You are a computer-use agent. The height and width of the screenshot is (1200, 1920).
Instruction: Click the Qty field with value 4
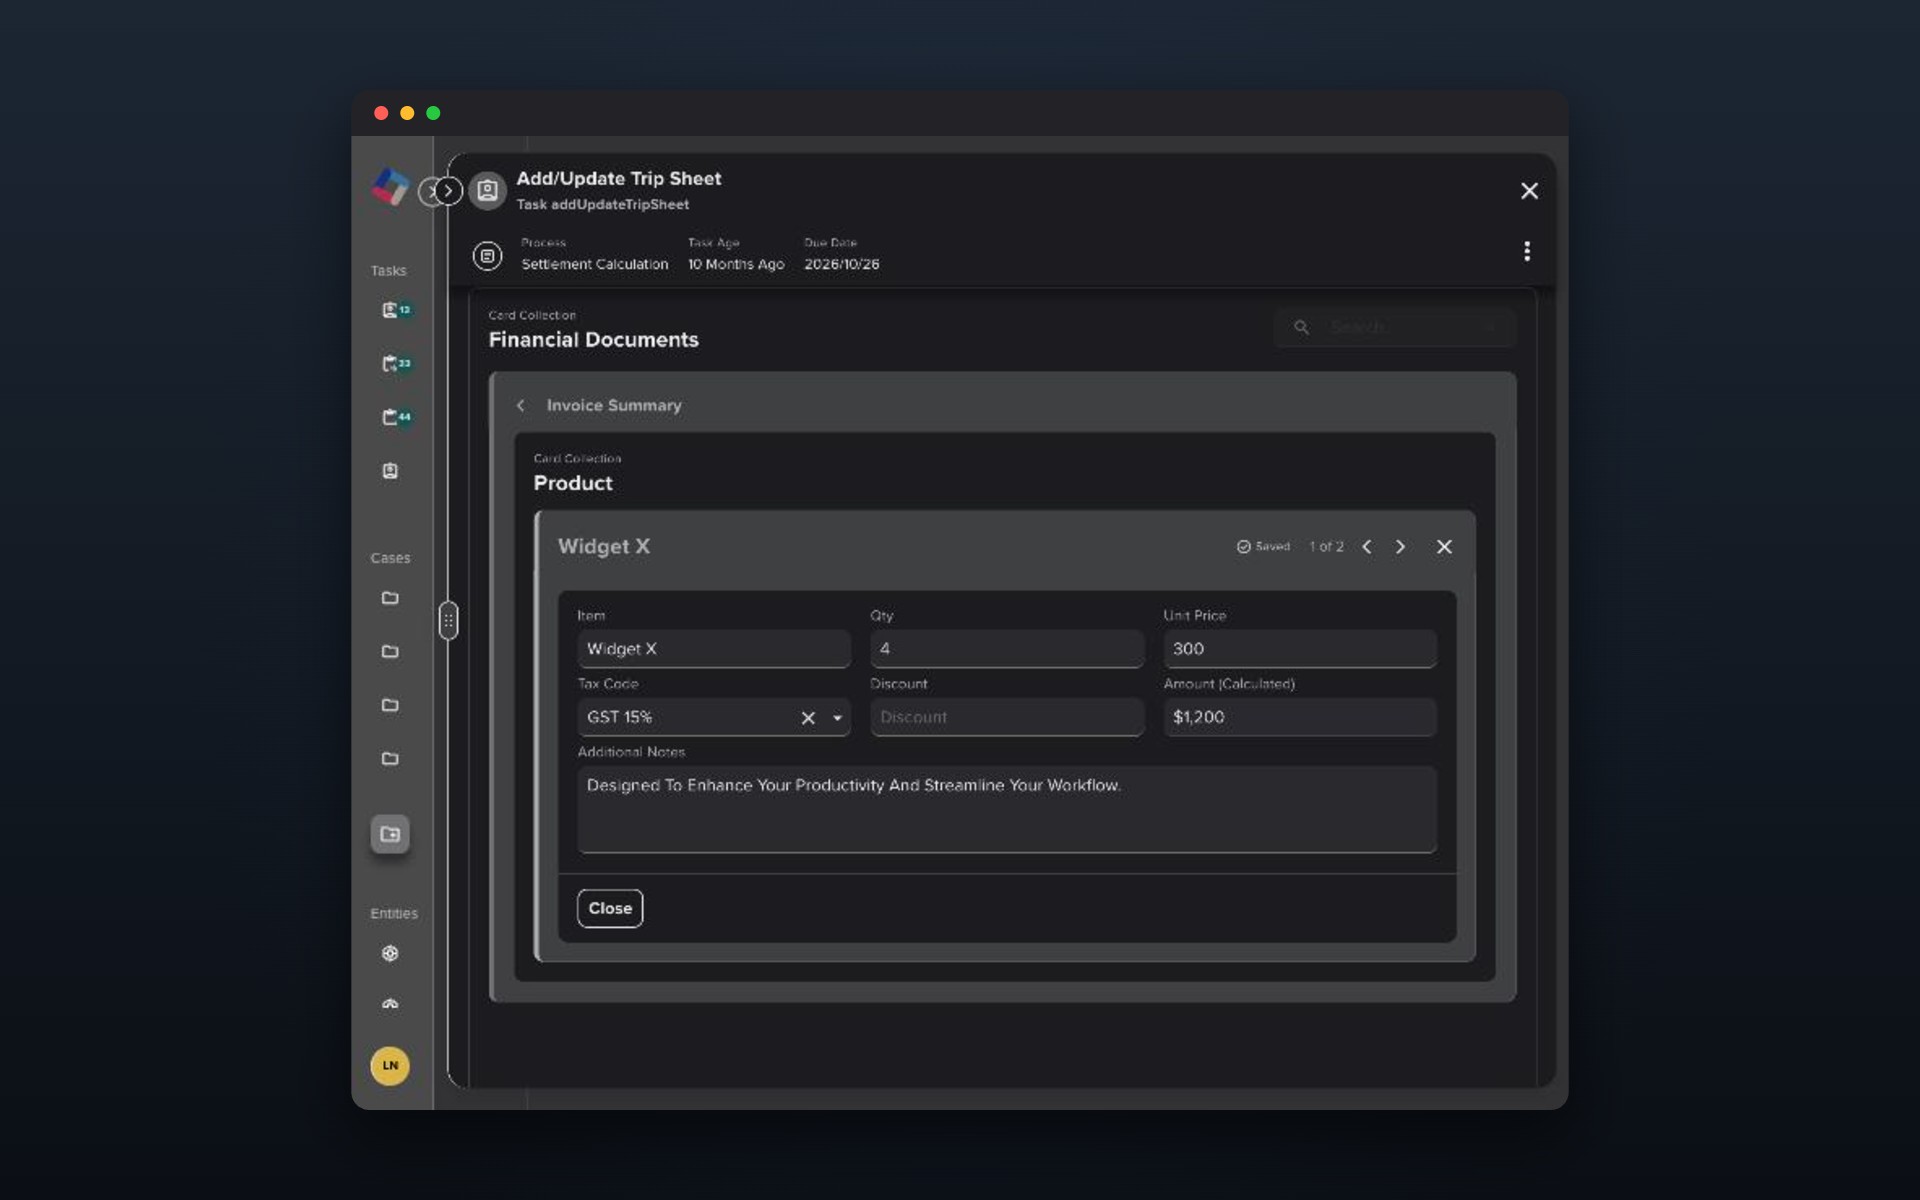[1007, 649]
